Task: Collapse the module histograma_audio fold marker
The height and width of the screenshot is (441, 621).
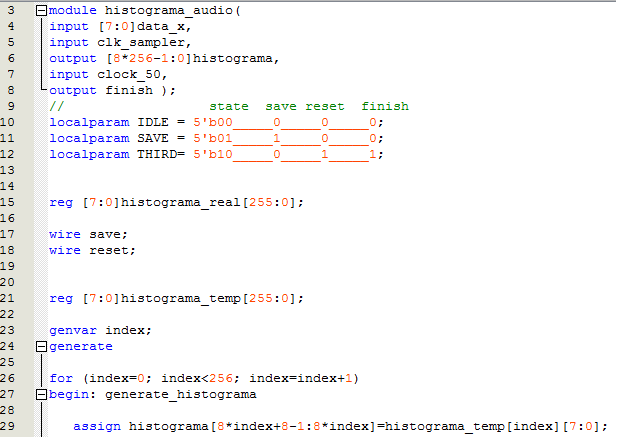Action: (x=41, y=11)
